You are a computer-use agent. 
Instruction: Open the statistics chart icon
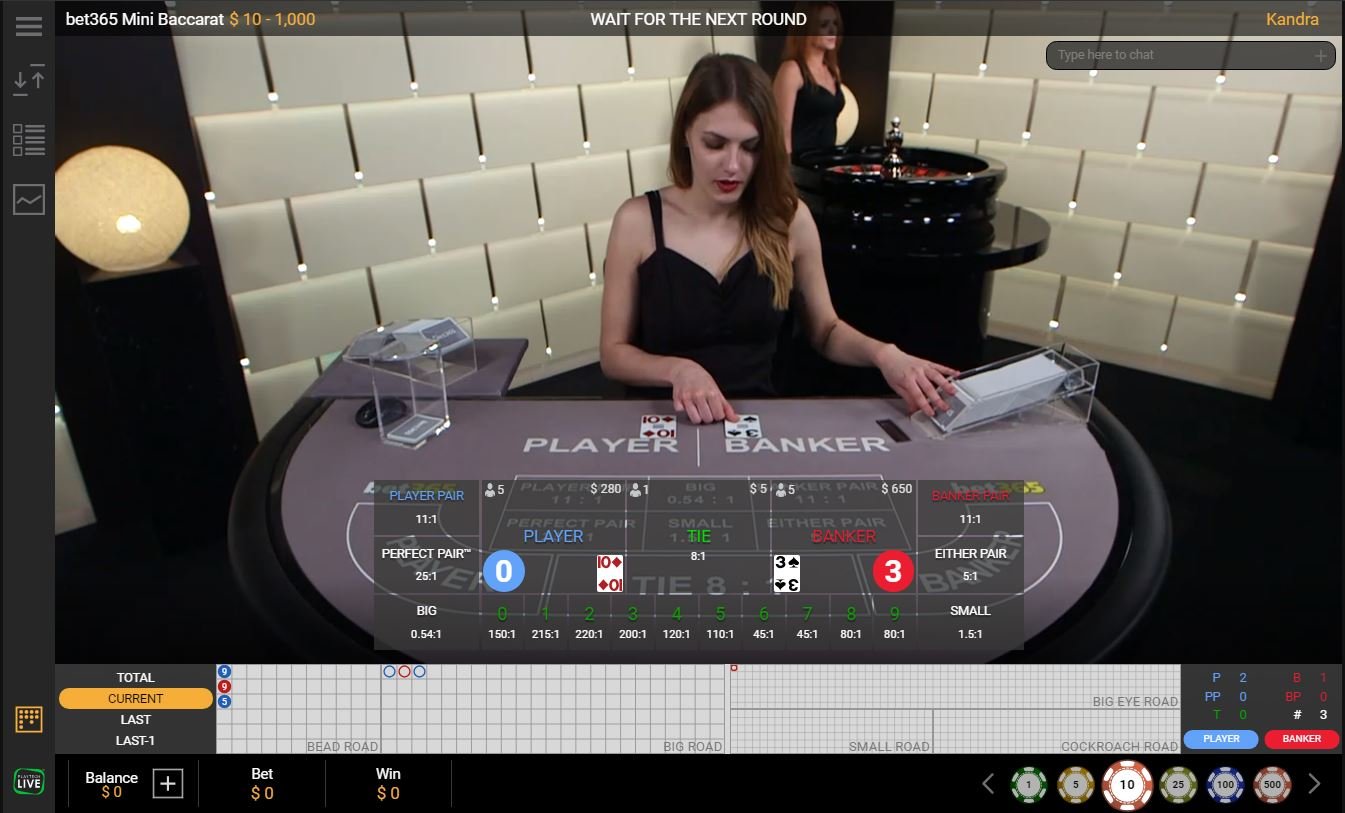(29, 200)
